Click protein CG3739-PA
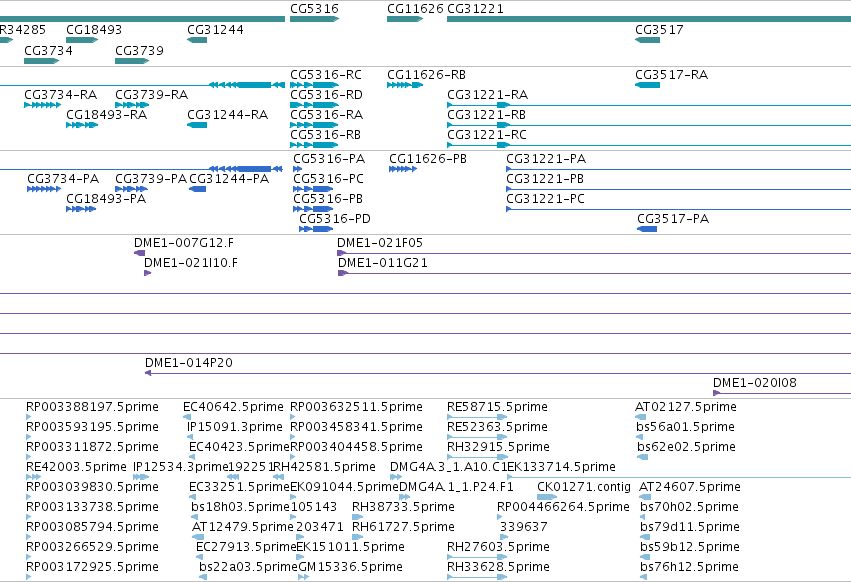Viewport: 851px width, 582px height. (131, 189)
